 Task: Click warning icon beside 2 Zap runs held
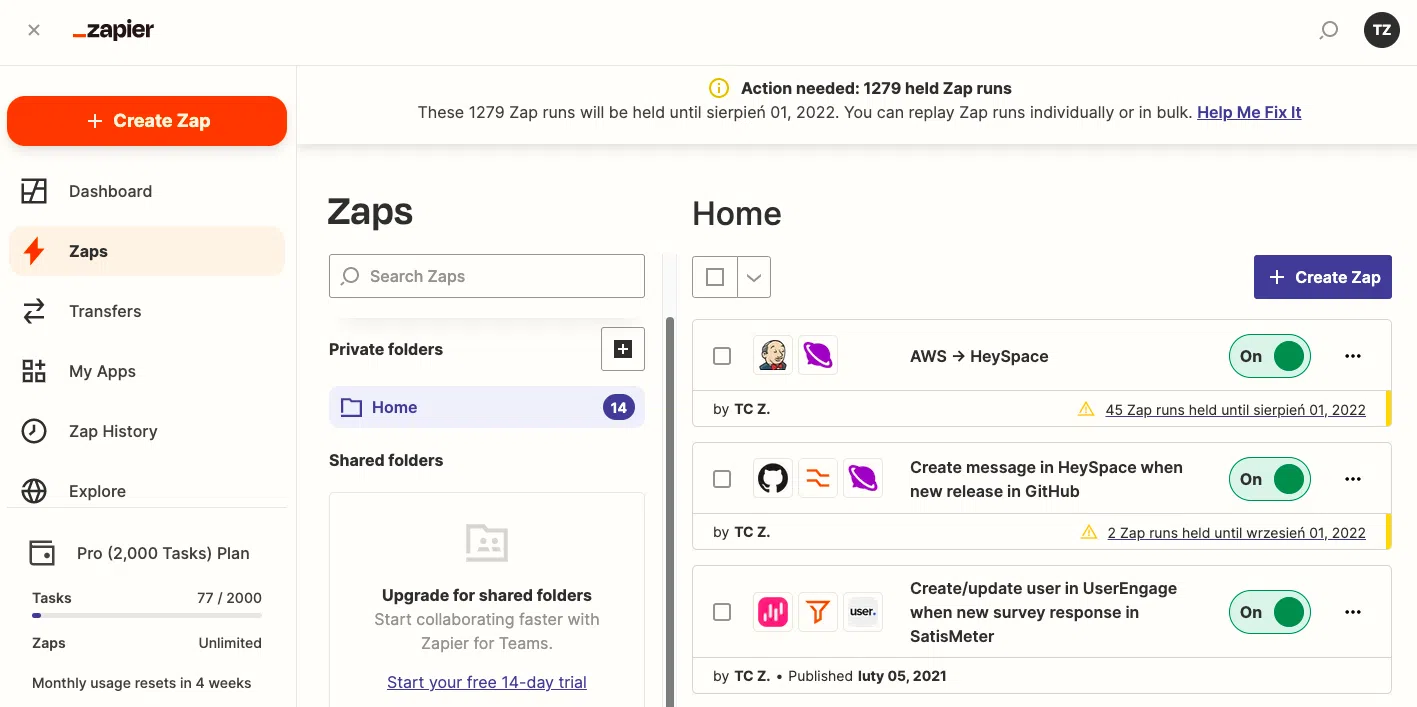1089,532
